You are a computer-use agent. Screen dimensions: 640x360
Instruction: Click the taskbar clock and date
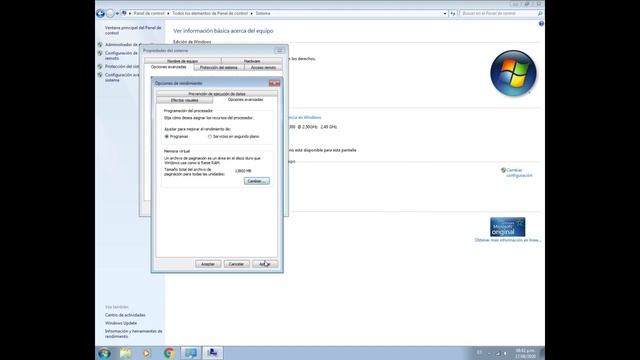click(x=525, y=353)
